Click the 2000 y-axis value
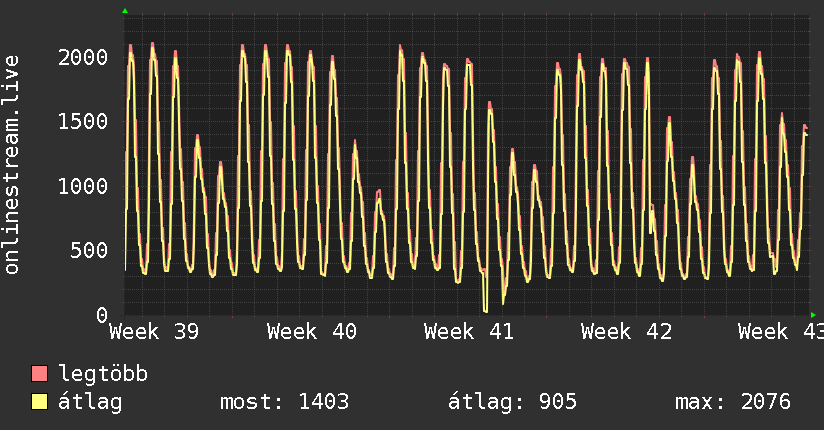824x430 pixels. (x=83, y=57)
